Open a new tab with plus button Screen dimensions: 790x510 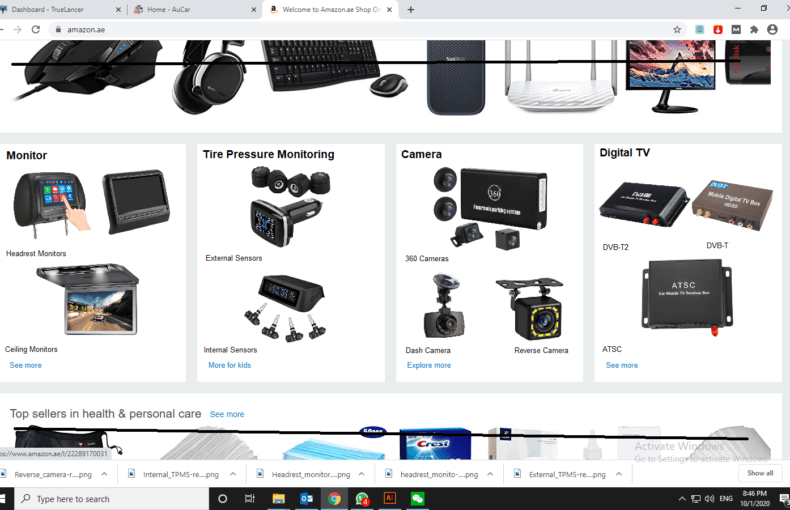pos(411,10)
